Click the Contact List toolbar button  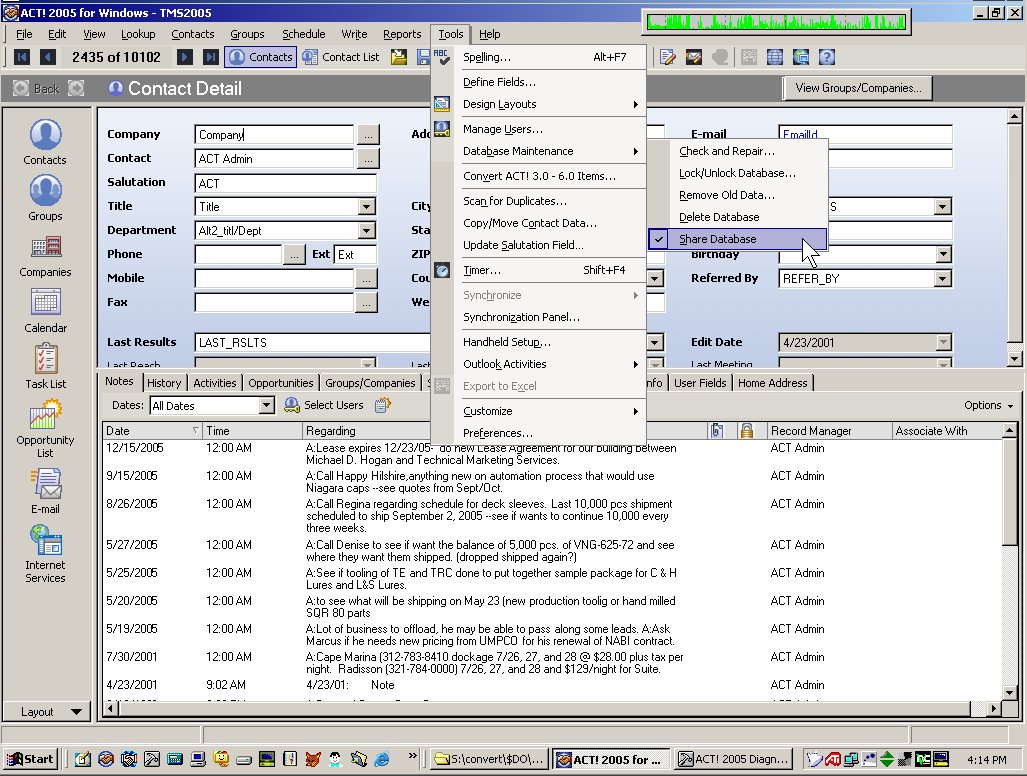pos(341,57)
